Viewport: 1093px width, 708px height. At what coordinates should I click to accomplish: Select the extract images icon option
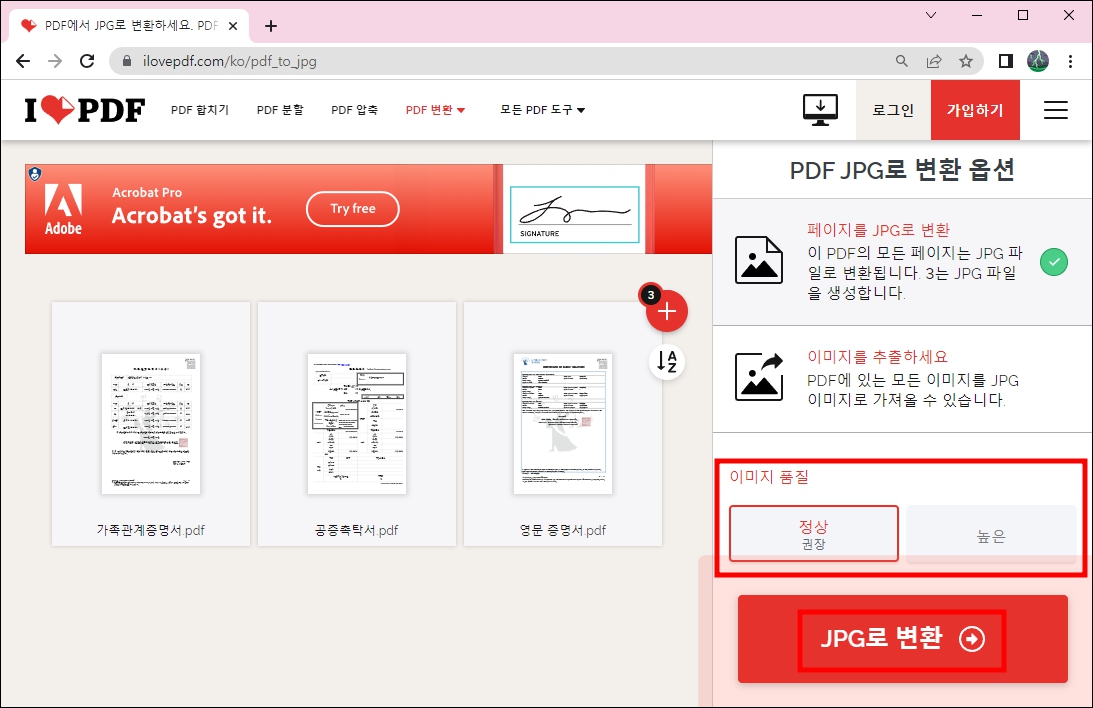click(x=758, y=377)
